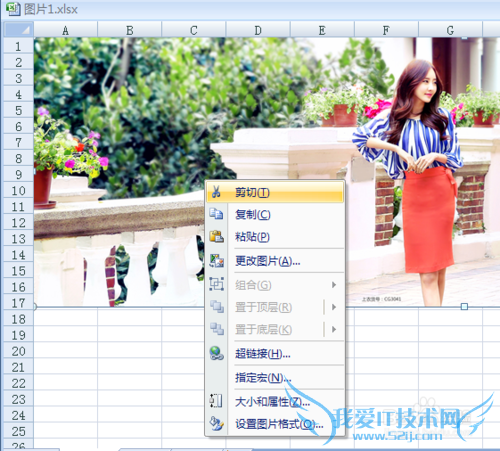Click the Change Picture icon
The height and width of the screenshot is (451, 500).
click(216, 261)
